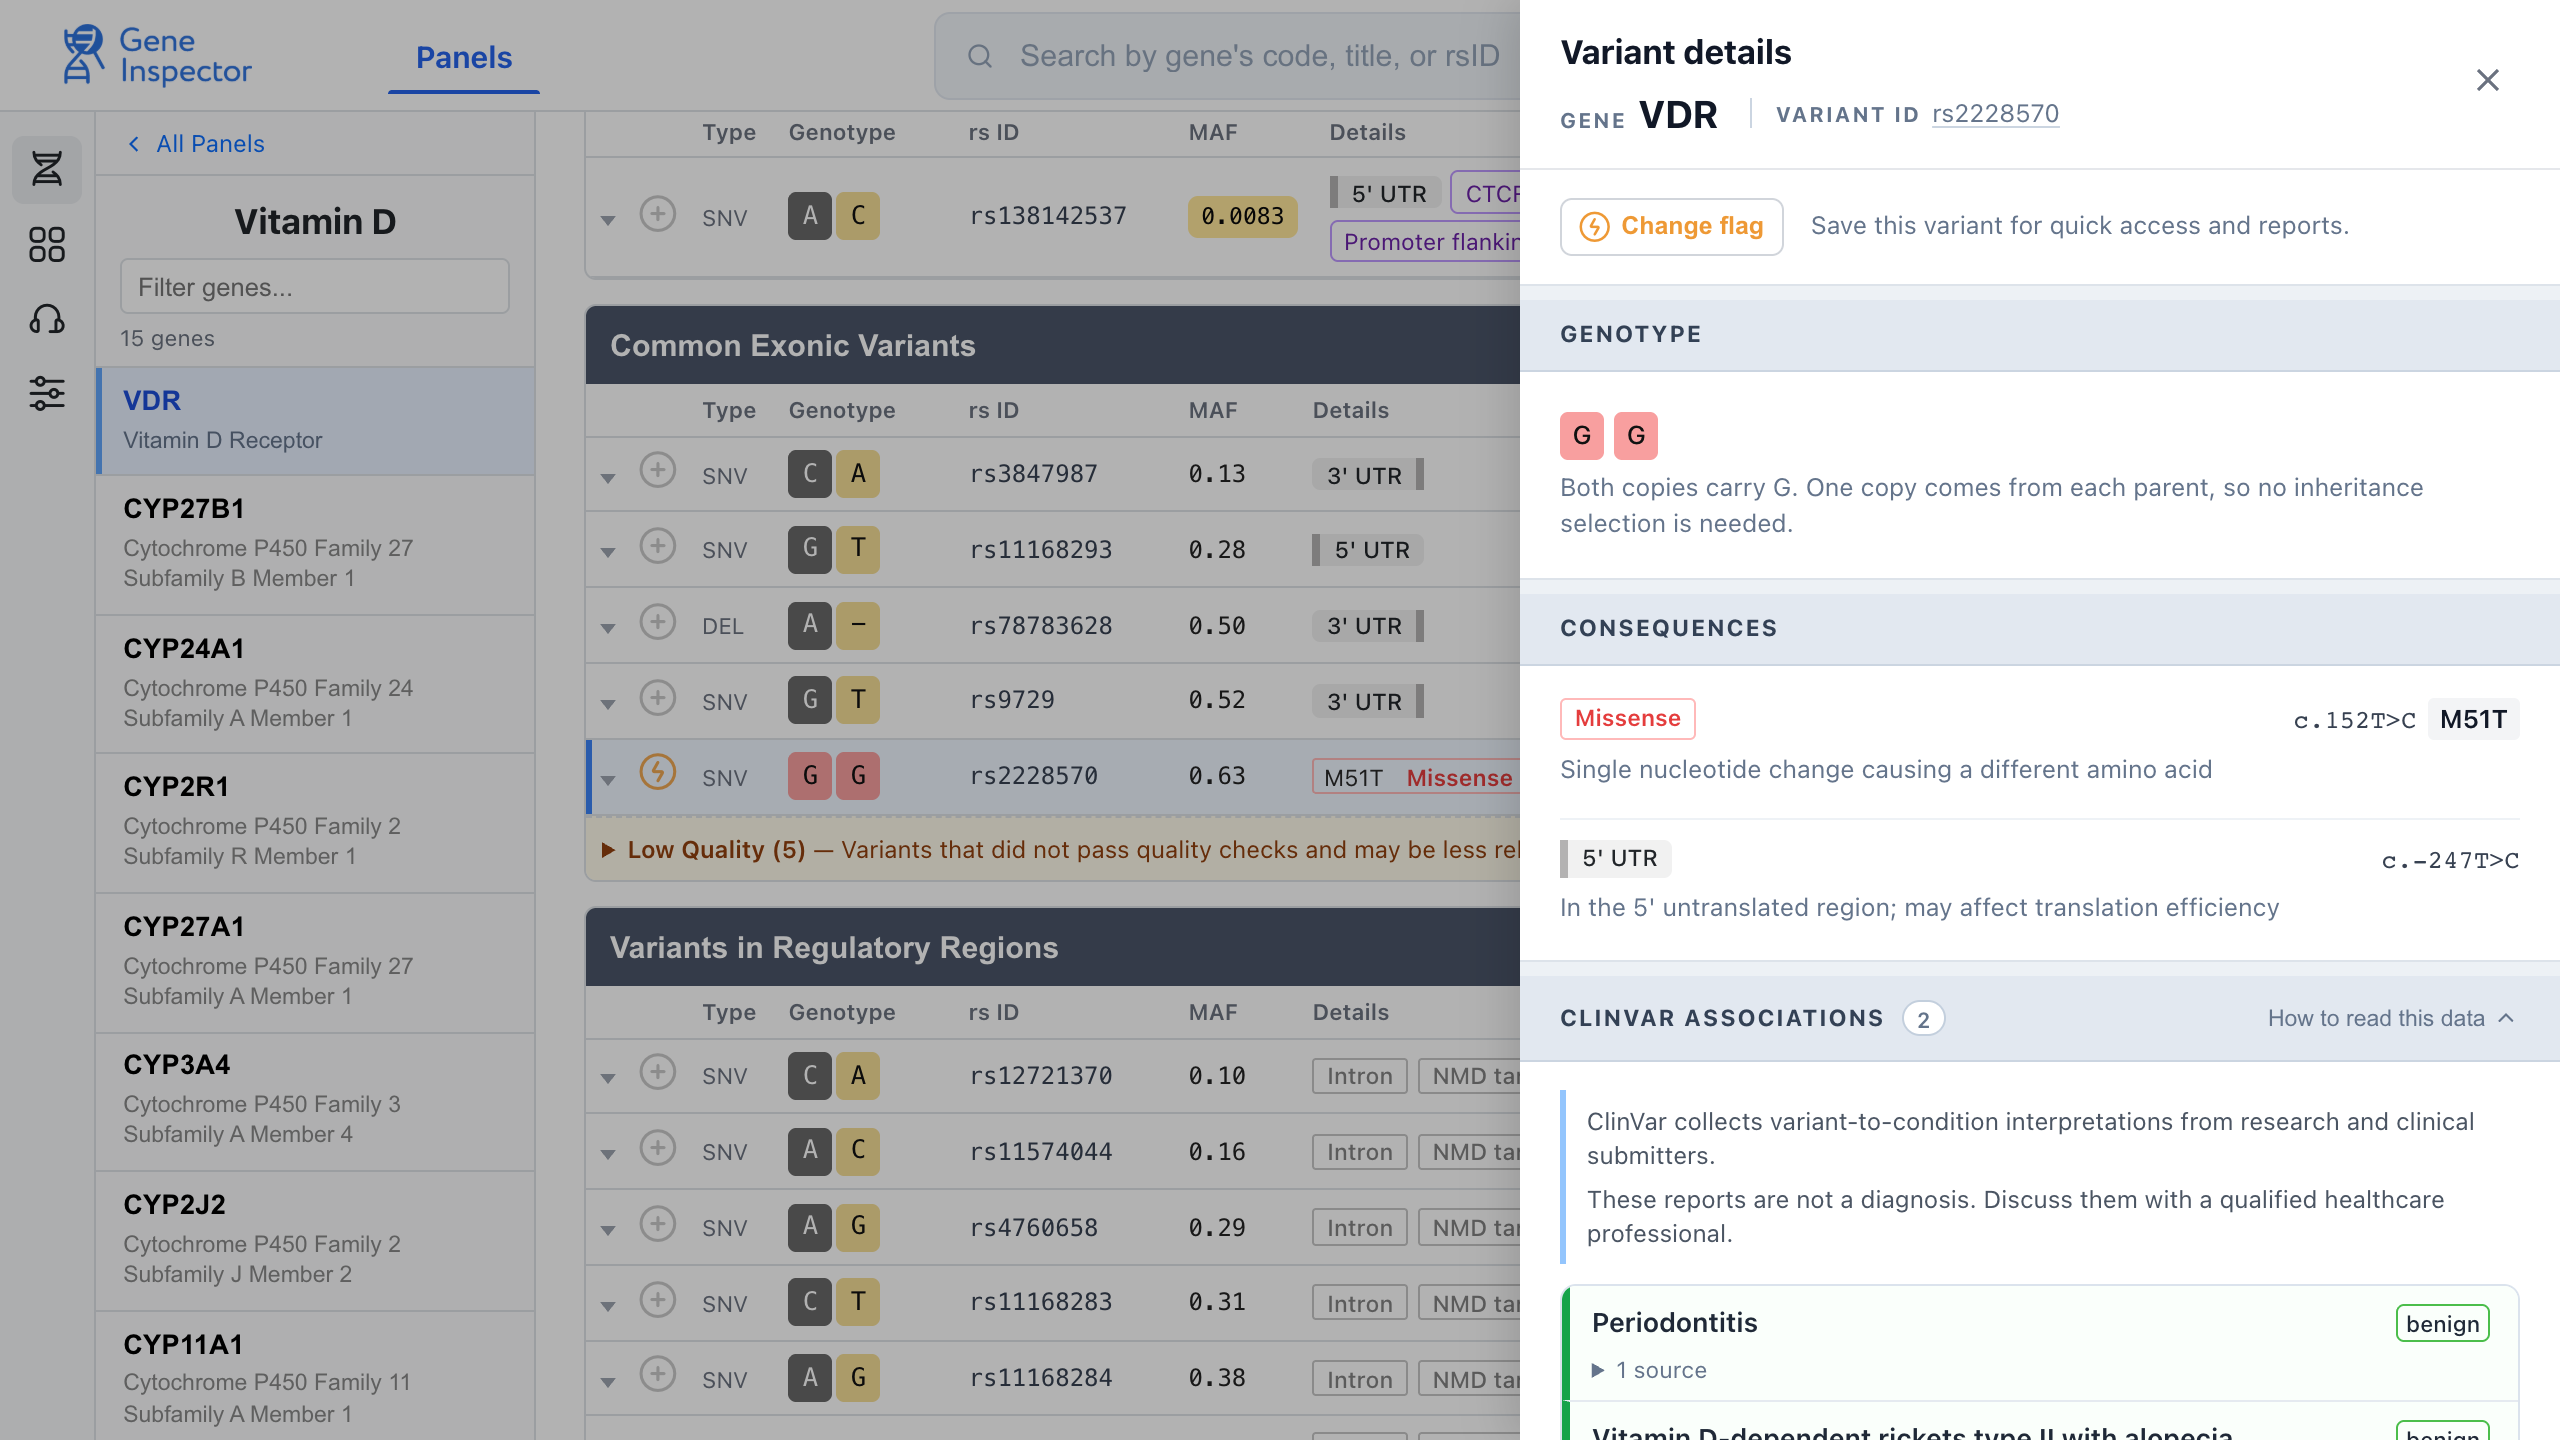The height and width of the screenshot is (1440, 2560).
Task: Click the Filter genes input field
Action: pos(315,287)
